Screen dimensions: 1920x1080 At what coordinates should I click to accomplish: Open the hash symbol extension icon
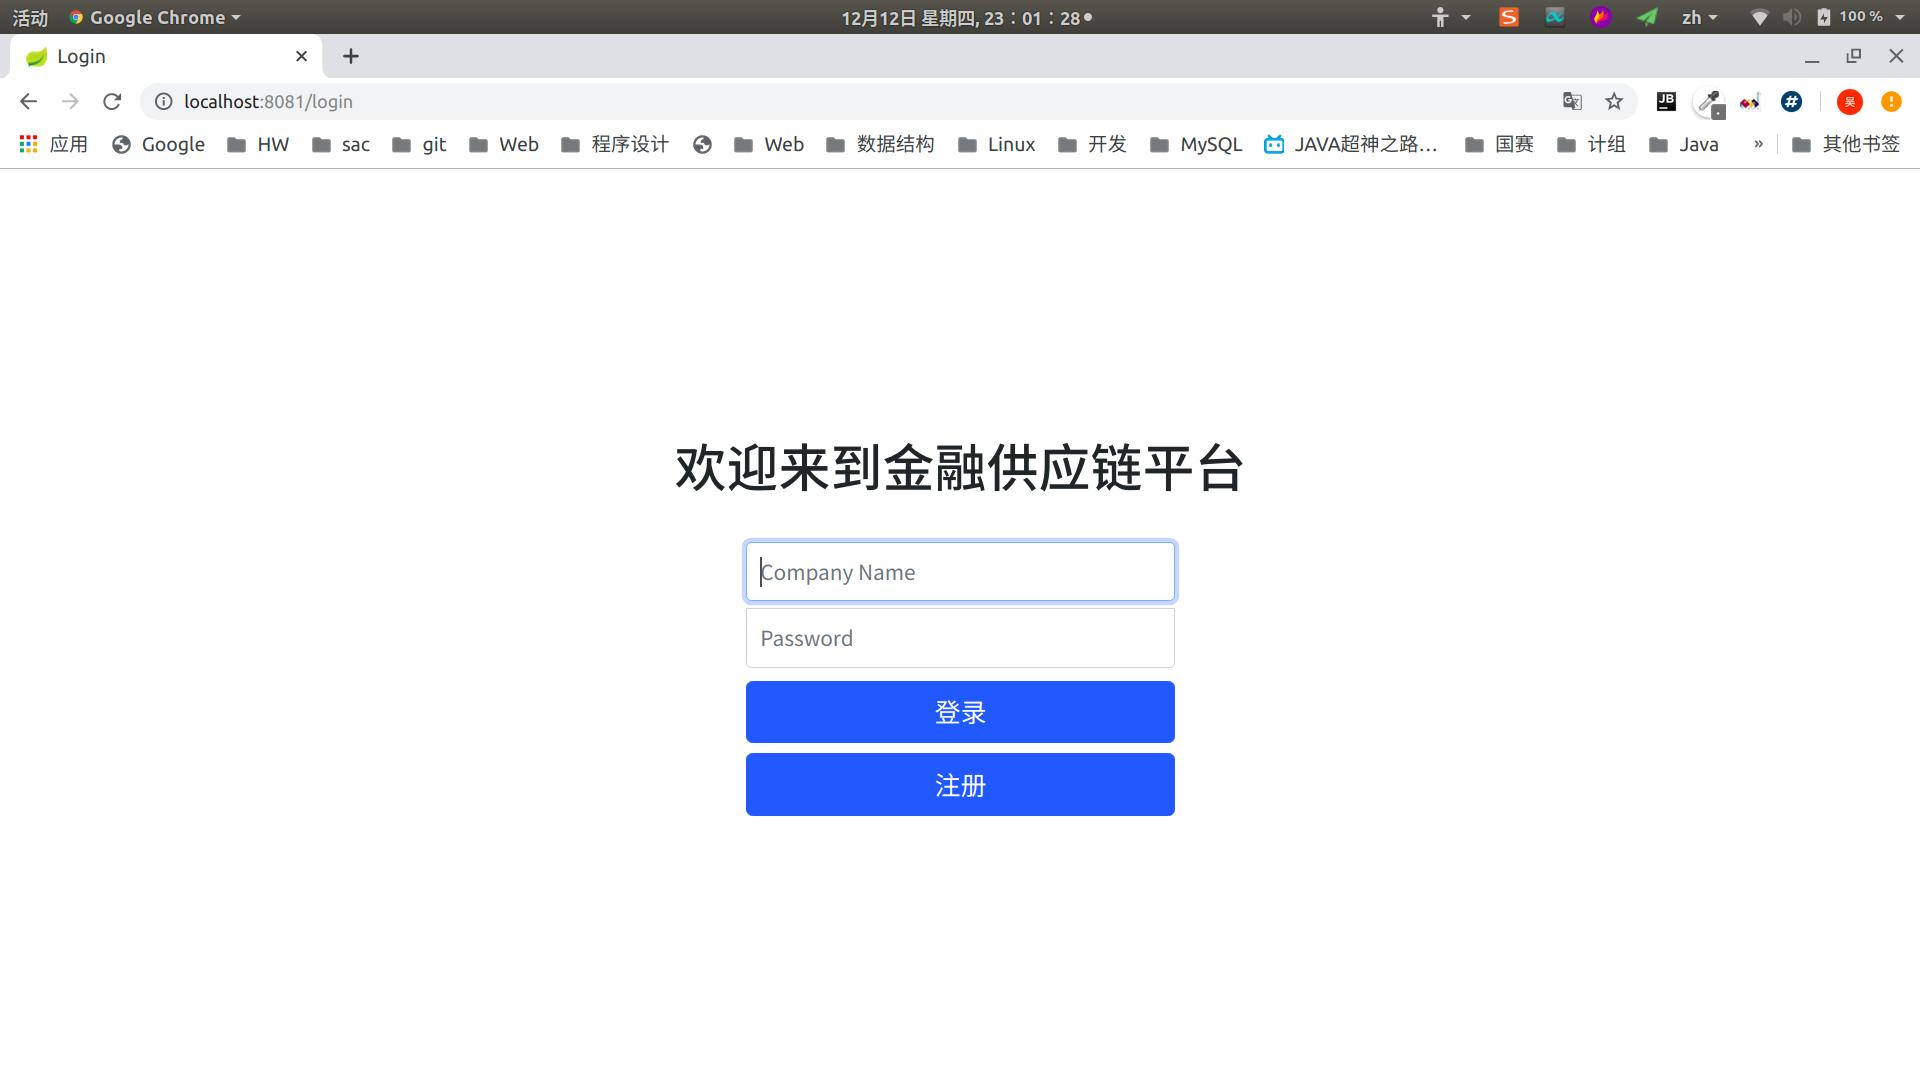tap(1791, 101)
